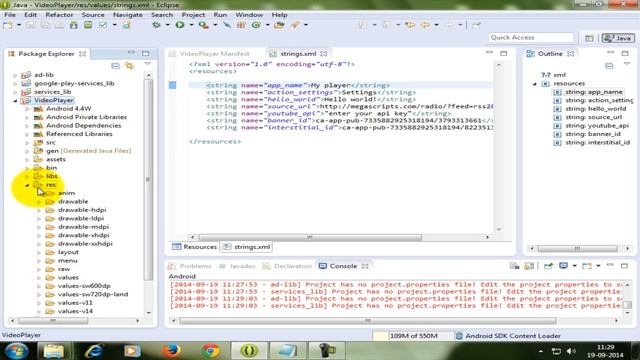Open the Project menu
Image resolution: width=640 pixels, height=360 pixels.
(x=193, y=15)
